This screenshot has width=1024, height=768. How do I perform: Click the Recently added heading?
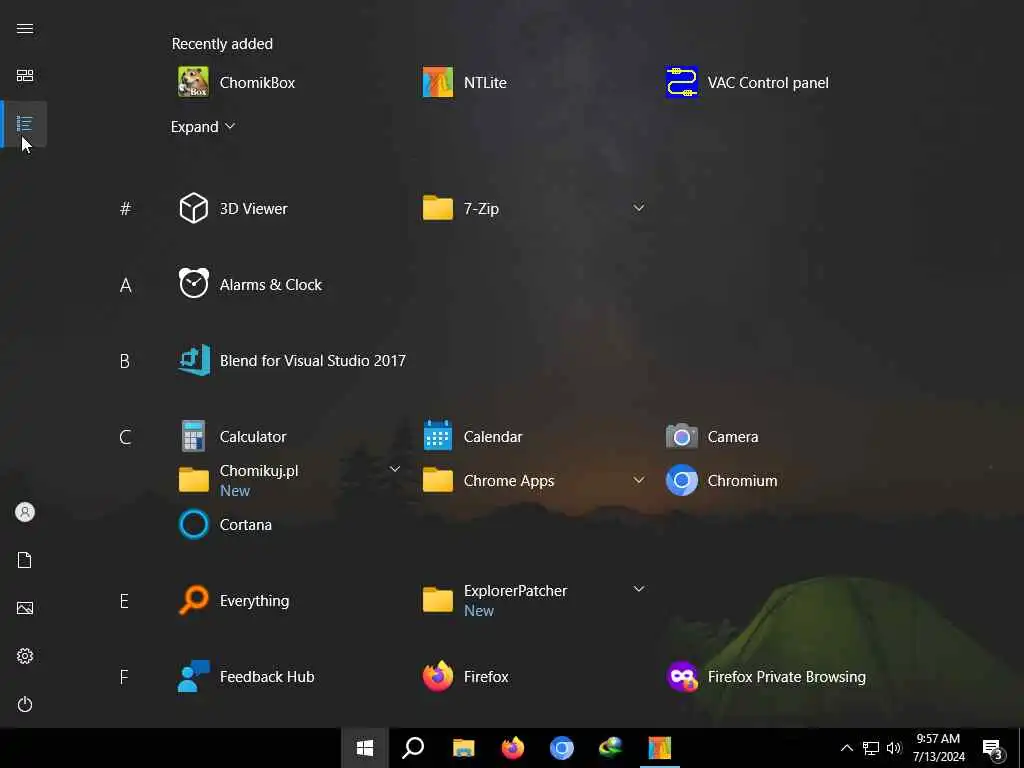[x=222, y=44]
